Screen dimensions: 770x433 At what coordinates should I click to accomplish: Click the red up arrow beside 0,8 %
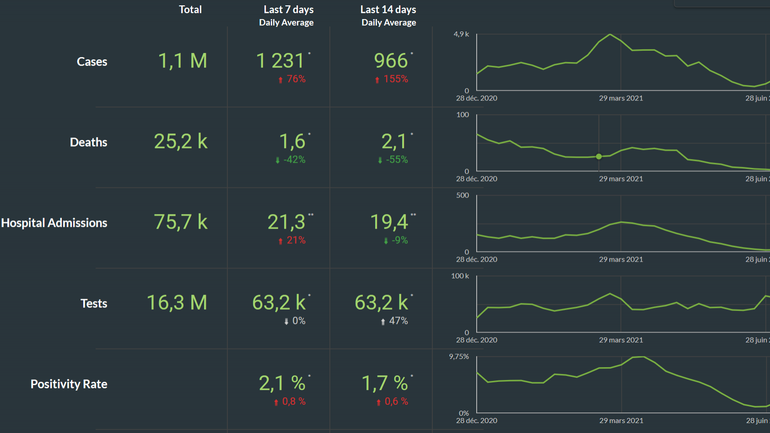(x=276, y=402)
